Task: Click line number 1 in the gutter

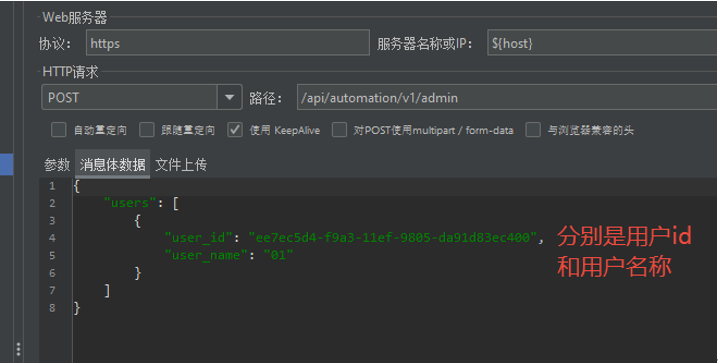Action: point(52,186)
